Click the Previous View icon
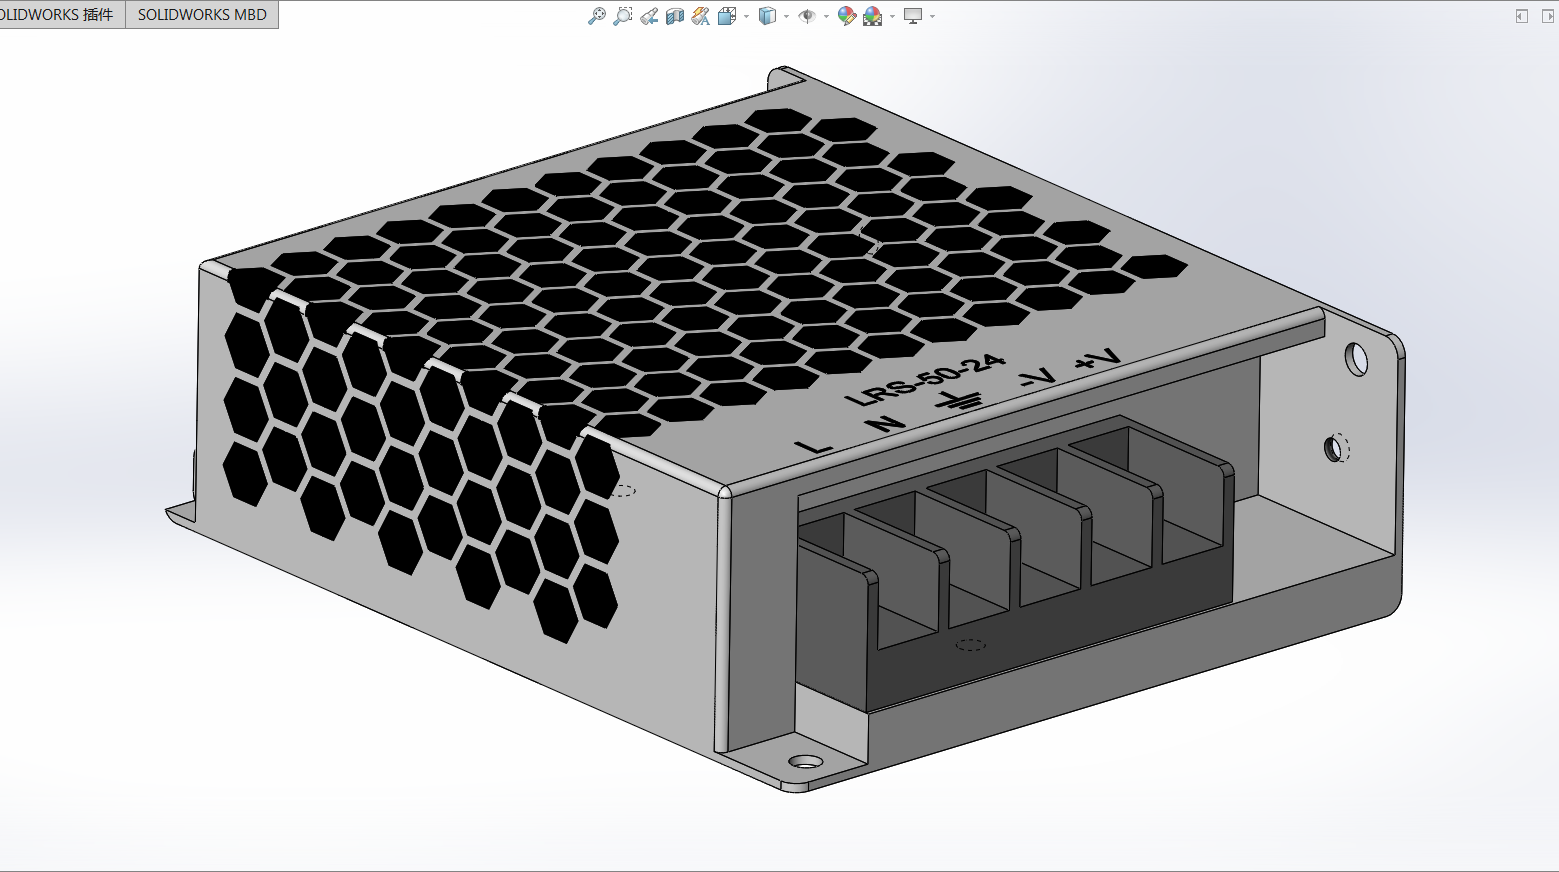 click(x=649, y=16)
